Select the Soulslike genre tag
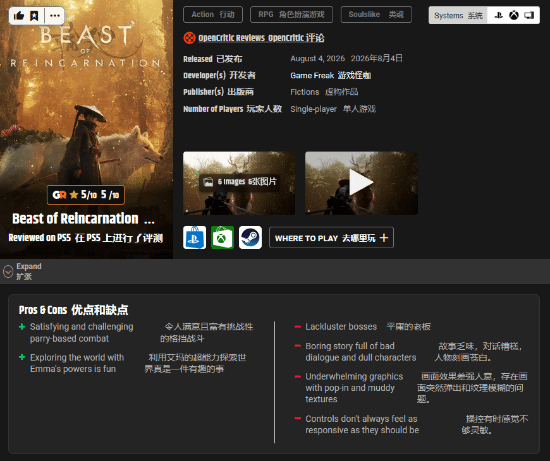550x461 pixels. (376, 15)
